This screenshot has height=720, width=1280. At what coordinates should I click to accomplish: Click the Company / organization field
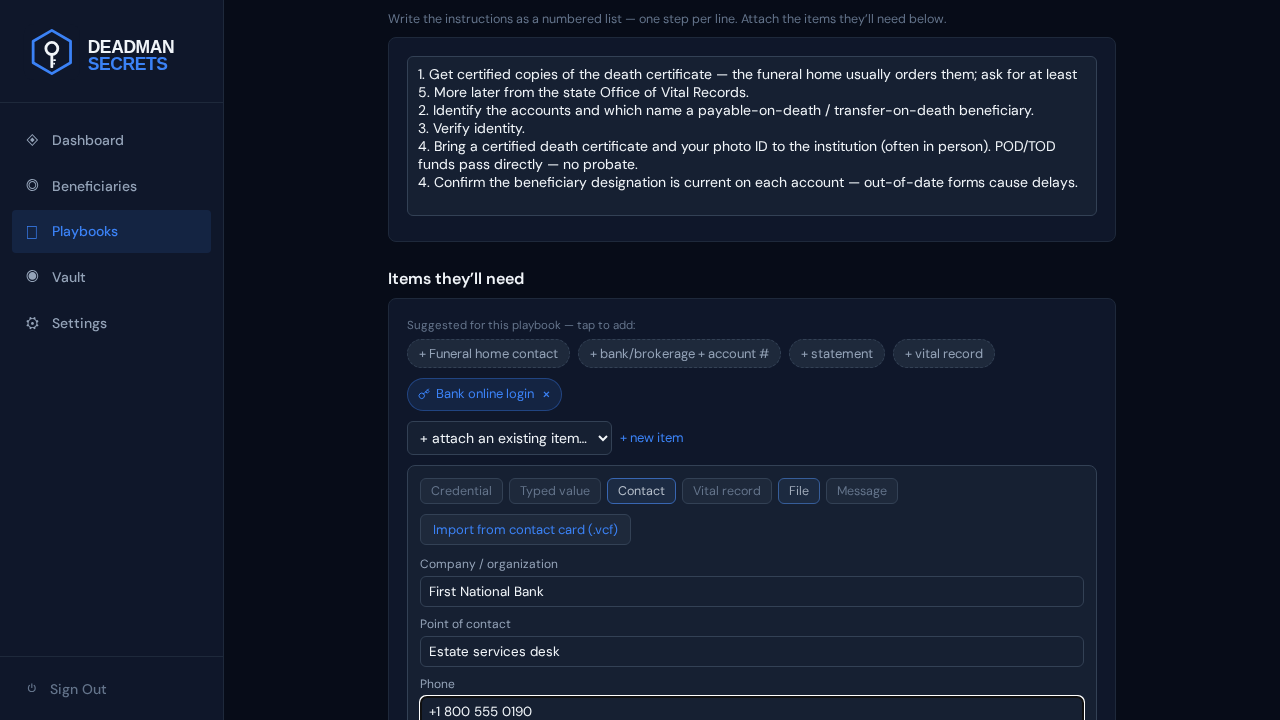click(x=752, y=591)
